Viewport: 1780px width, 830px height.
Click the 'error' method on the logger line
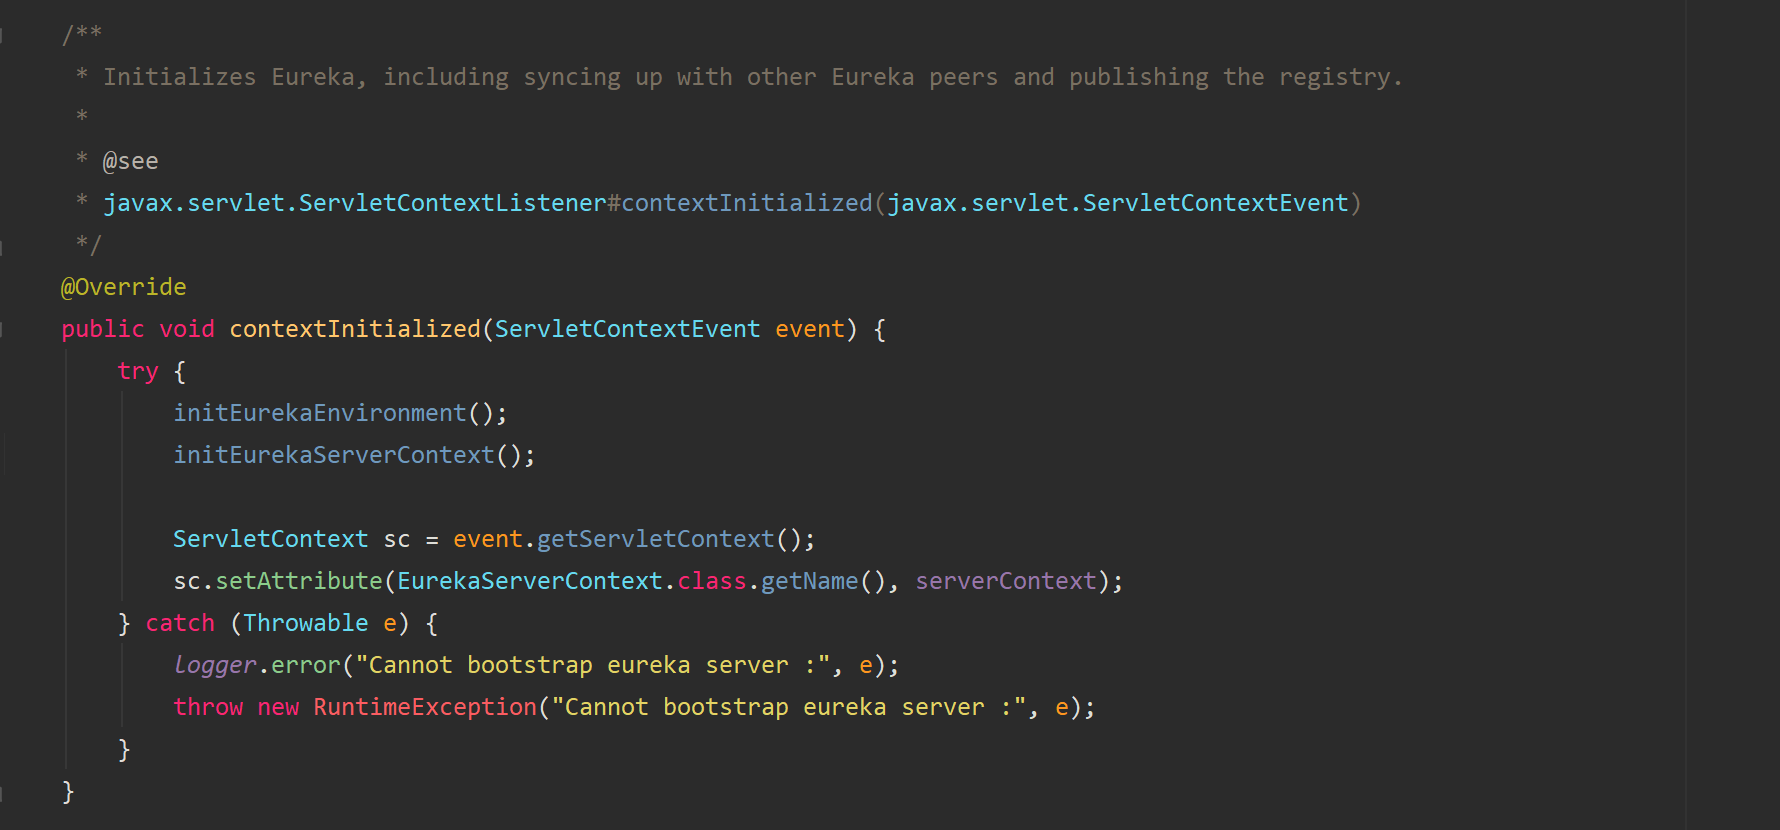pyautogui.click(x=306, y=665)
